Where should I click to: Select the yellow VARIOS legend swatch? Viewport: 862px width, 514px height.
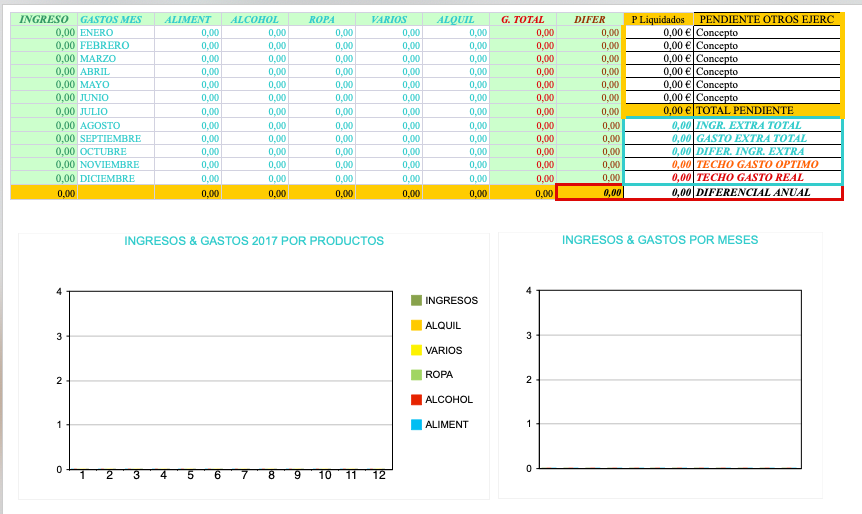click(416, 350)
